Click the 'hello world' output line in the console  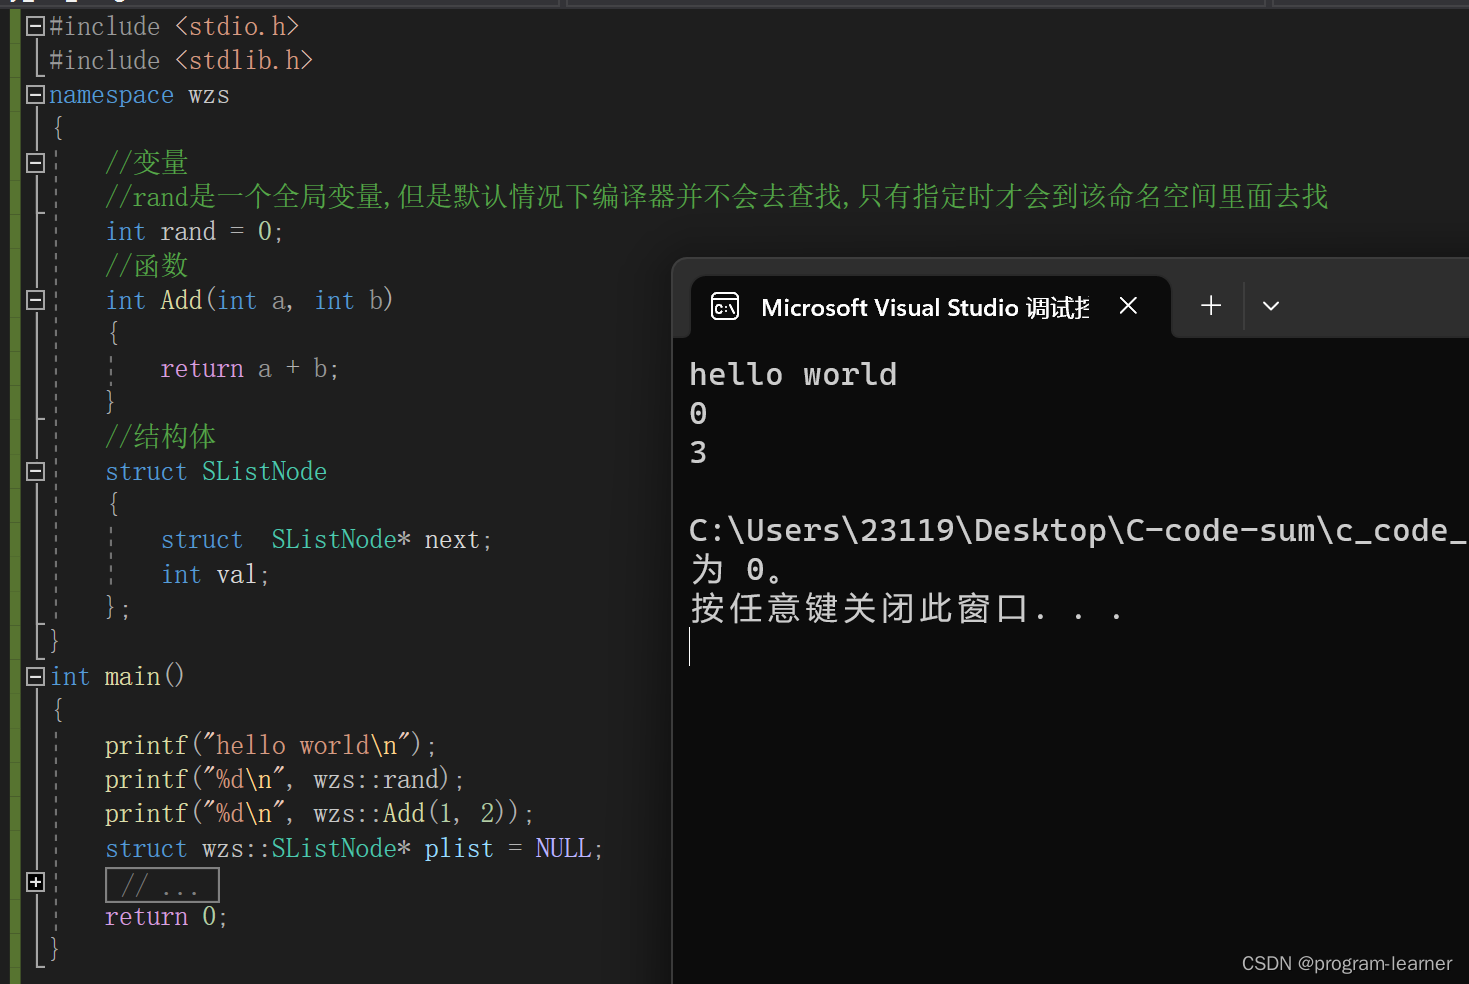[793, 375]
